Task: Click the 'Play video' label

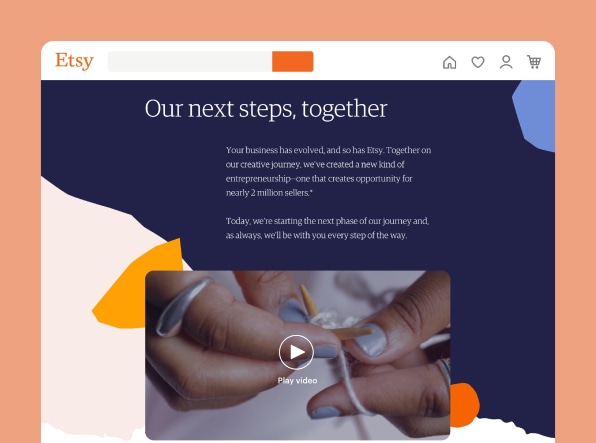Action: pos(297,381)
